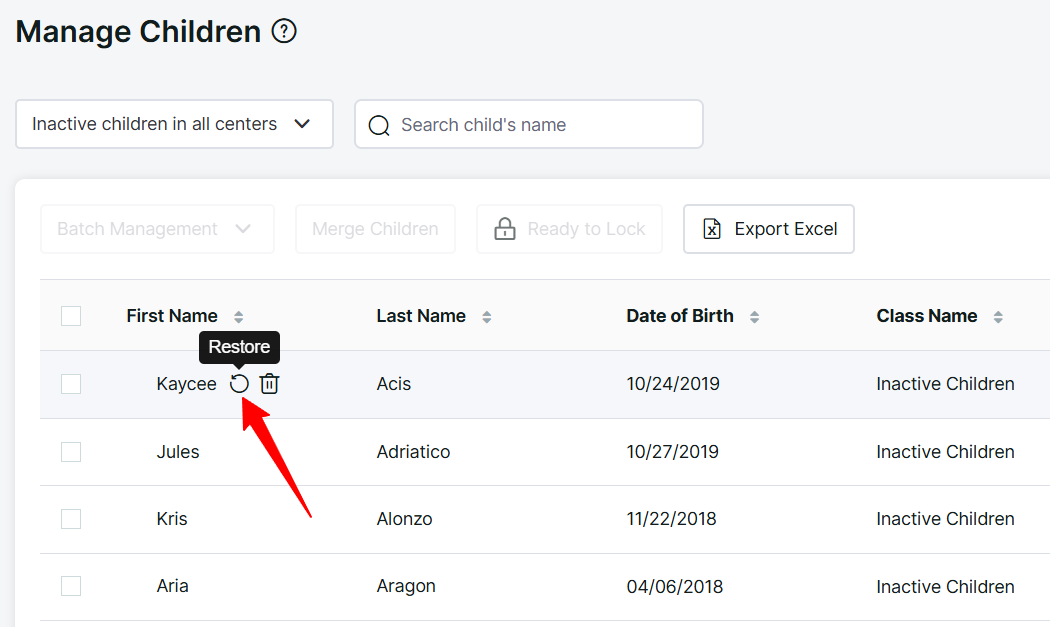Focus the Search child's name field
1050x627 pixels.
coord(540,125)
